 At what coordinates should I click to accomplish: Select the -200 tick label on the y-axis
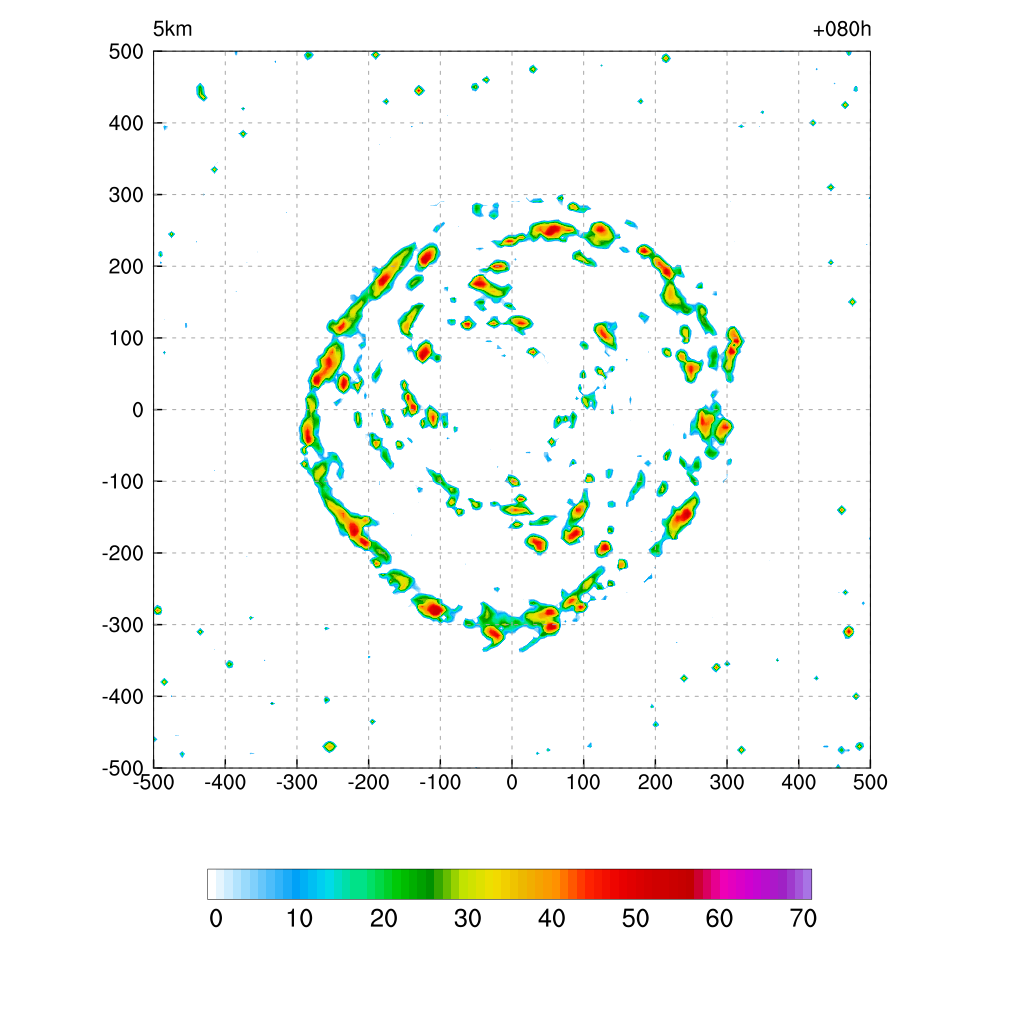pyautogui.click(x=123, y=554)
